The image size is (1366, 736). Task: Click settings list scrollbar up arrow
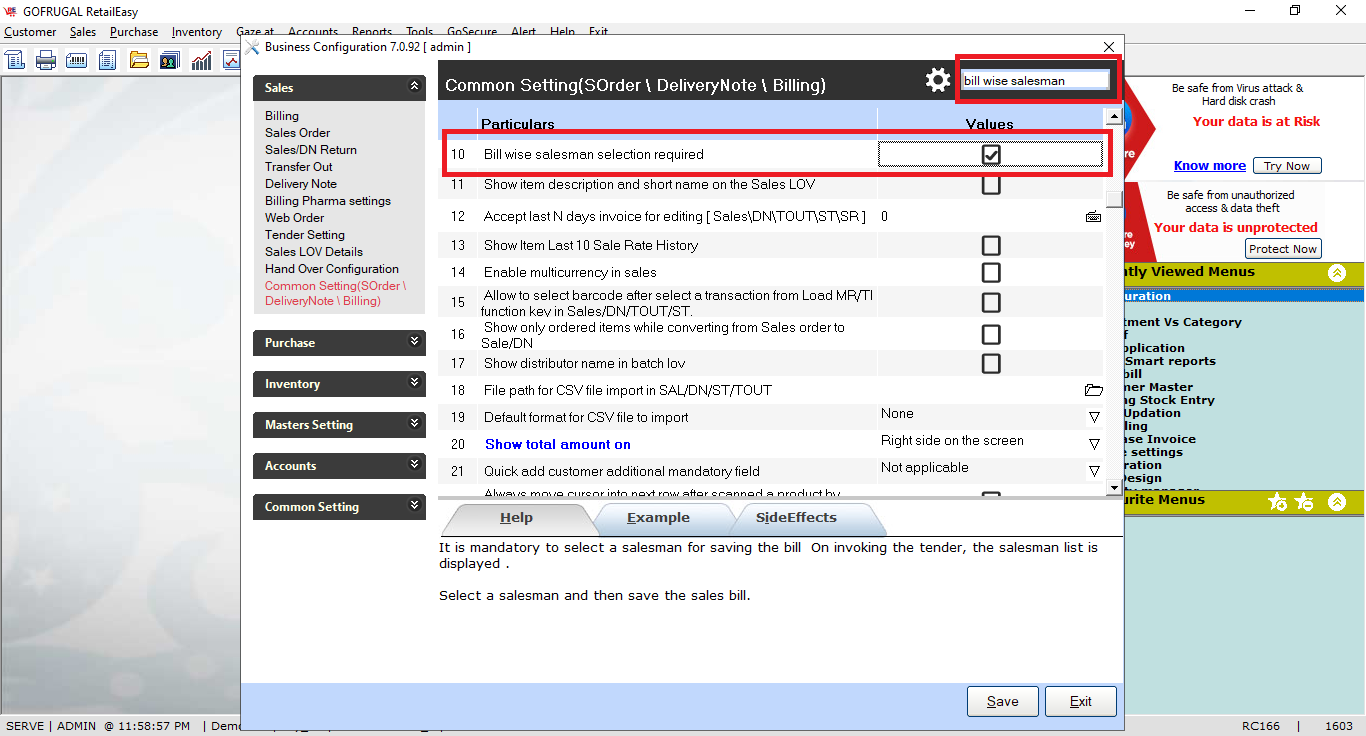1114,117
